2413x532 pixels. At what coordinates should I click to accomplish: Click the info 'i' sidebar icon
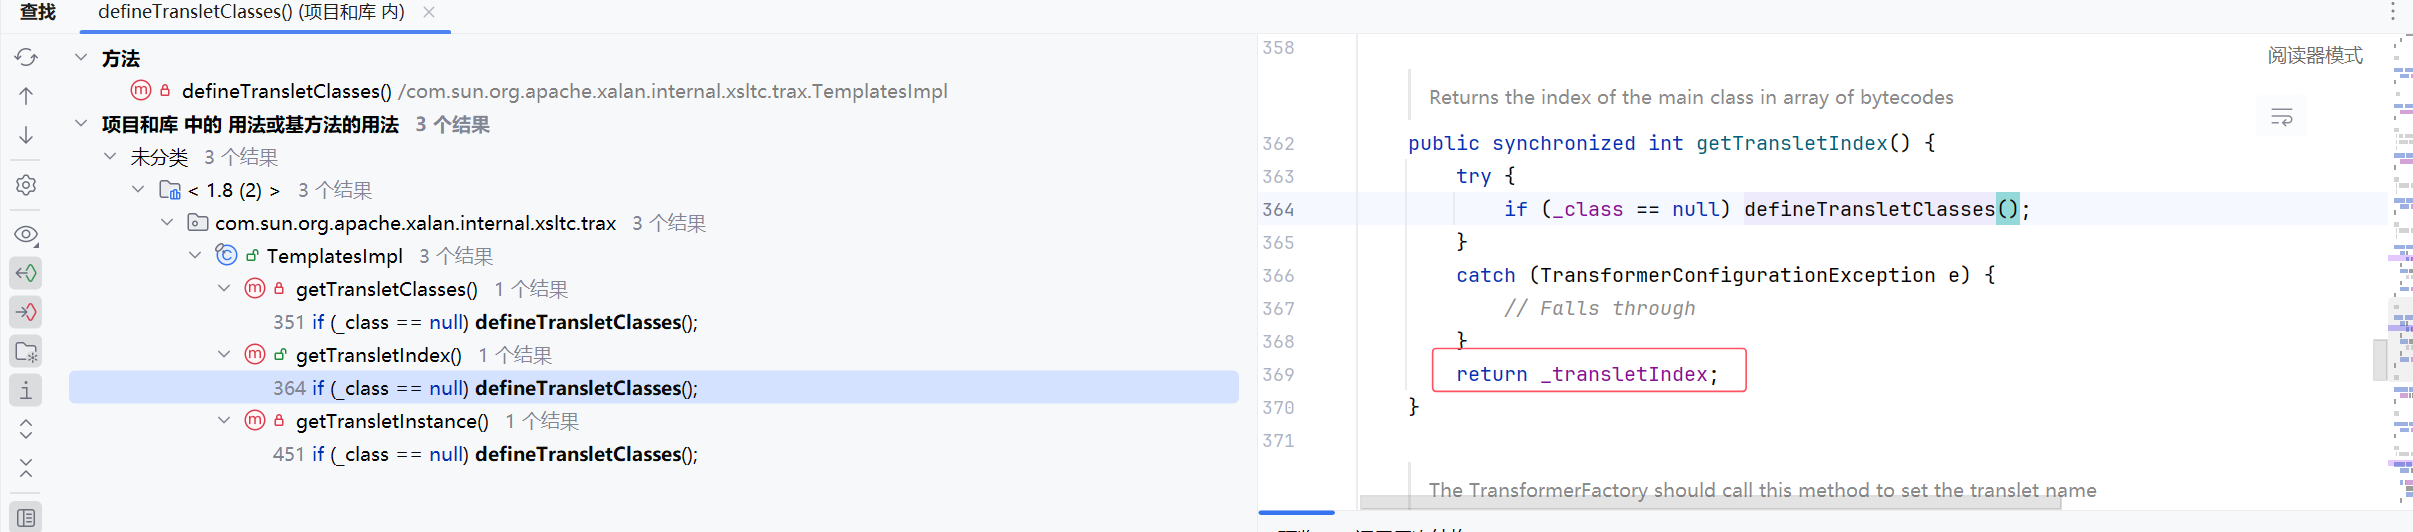26,390
